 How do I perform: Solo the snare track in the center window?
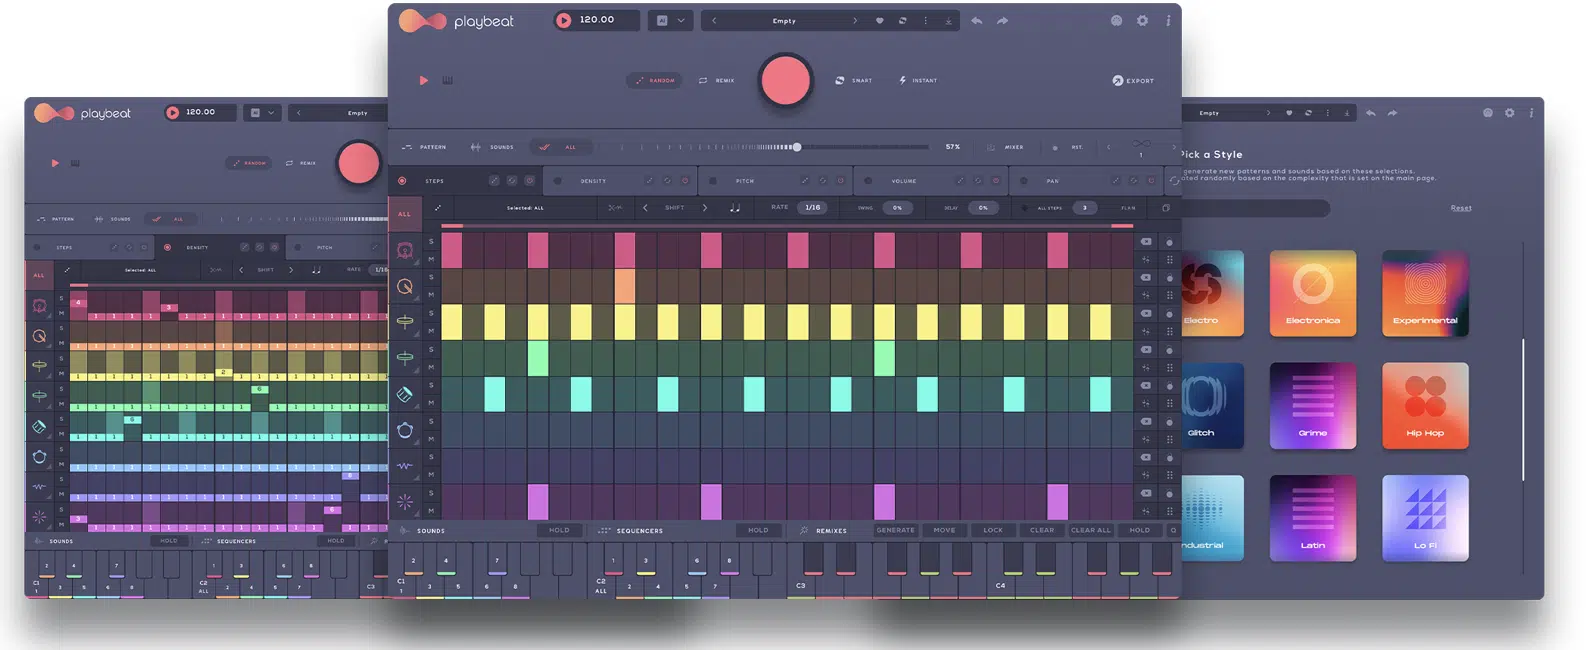point(431,278)
